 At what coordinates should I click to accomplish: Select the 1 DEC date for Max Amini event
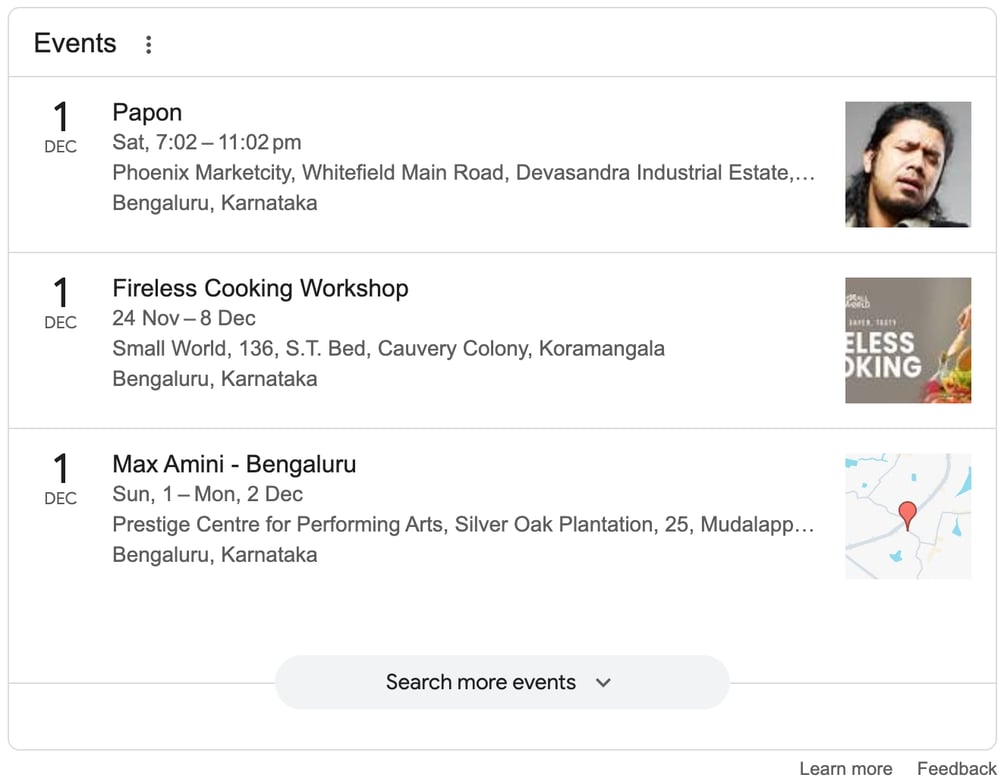[x=60, y=480]
